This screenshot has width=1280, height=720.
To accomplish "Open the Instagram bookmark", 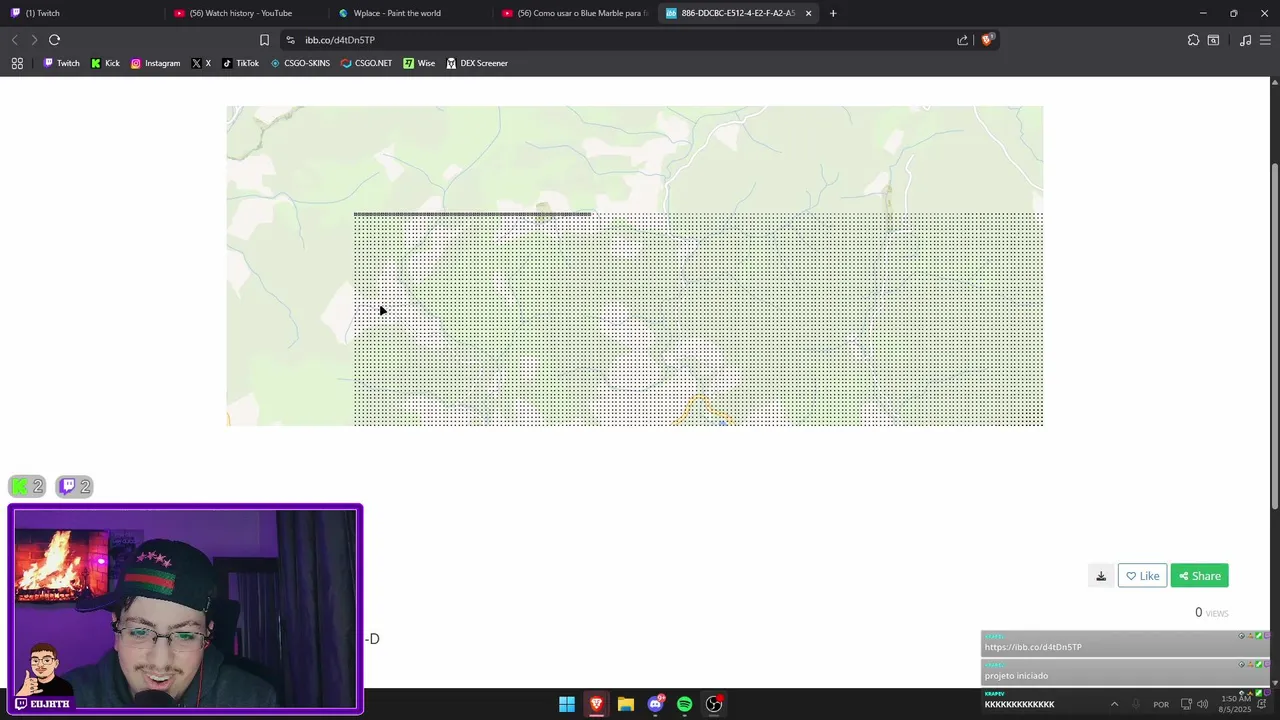I will coord(155,63).
